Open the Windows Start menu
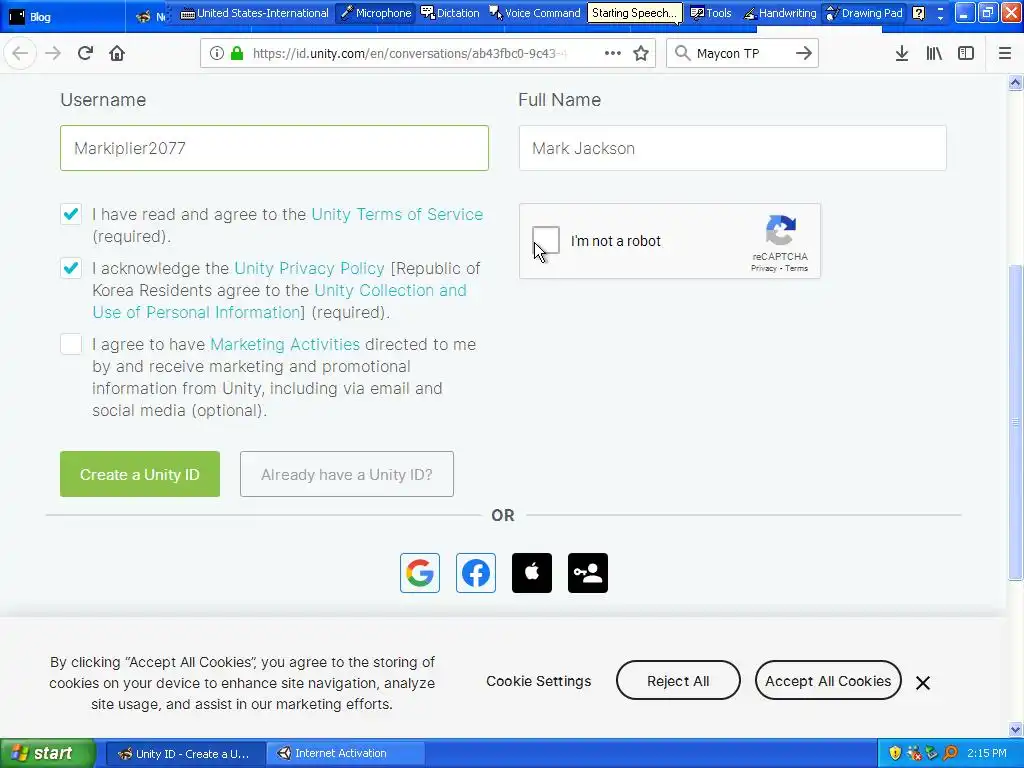 click(48, 754)
